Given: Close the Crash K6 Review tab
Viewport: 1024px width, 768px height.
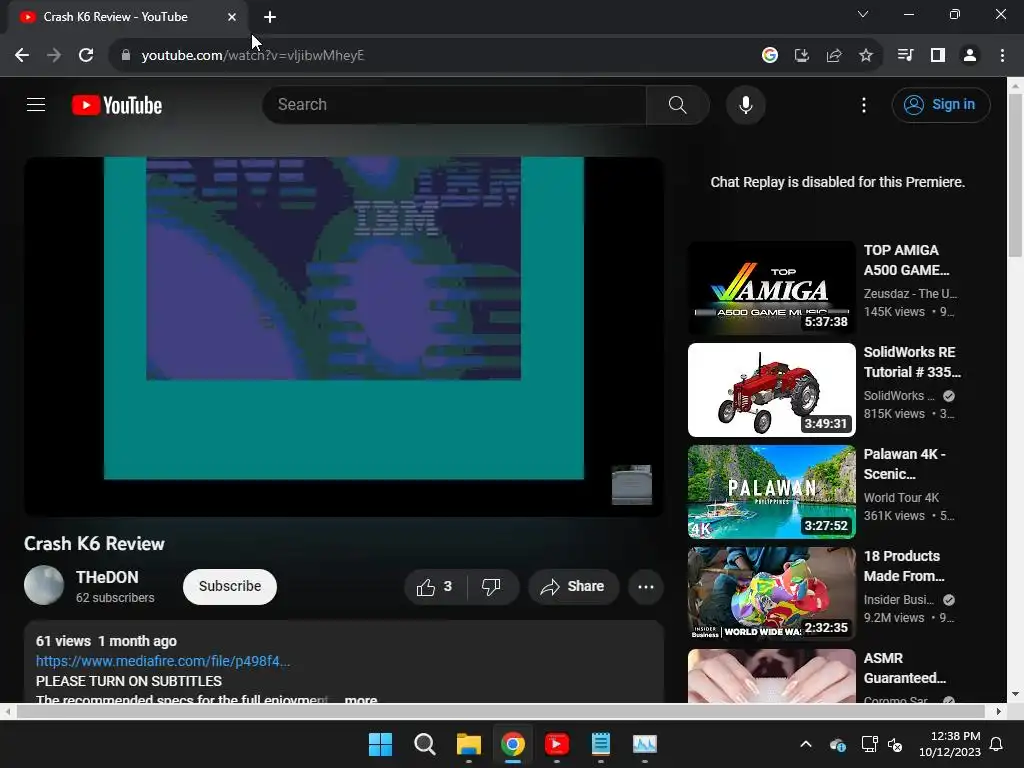Looking at the screenshot, I should (232, 17).
